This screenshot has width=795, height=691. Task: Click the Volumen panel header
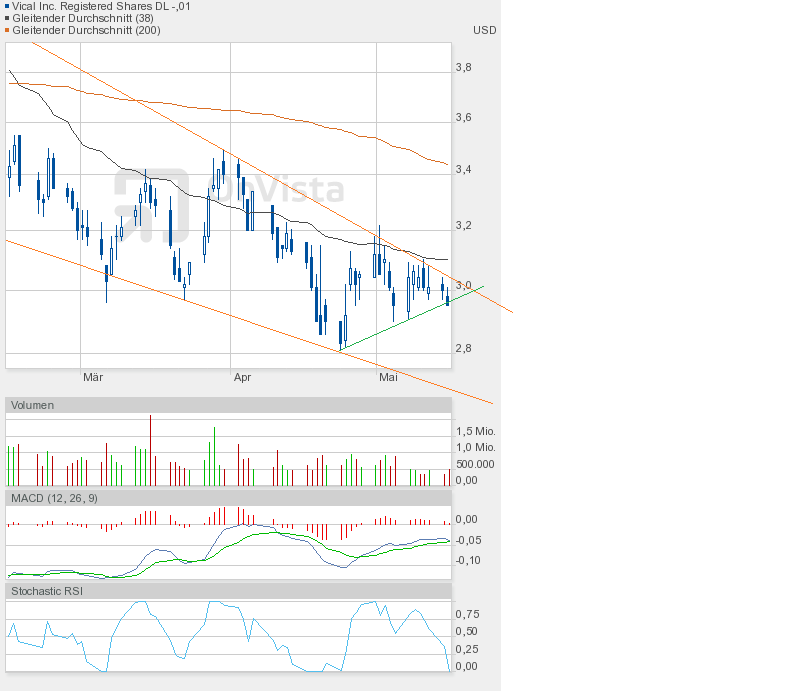click(x=228, y=405)
